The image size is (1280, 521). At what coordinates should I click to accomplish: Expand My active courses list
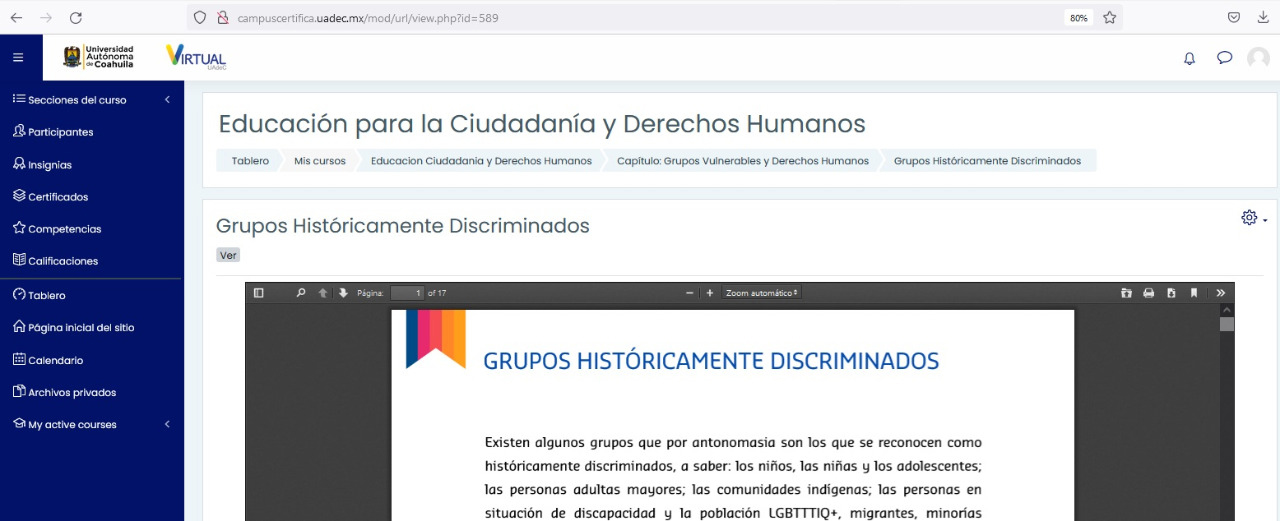point(167,424)
